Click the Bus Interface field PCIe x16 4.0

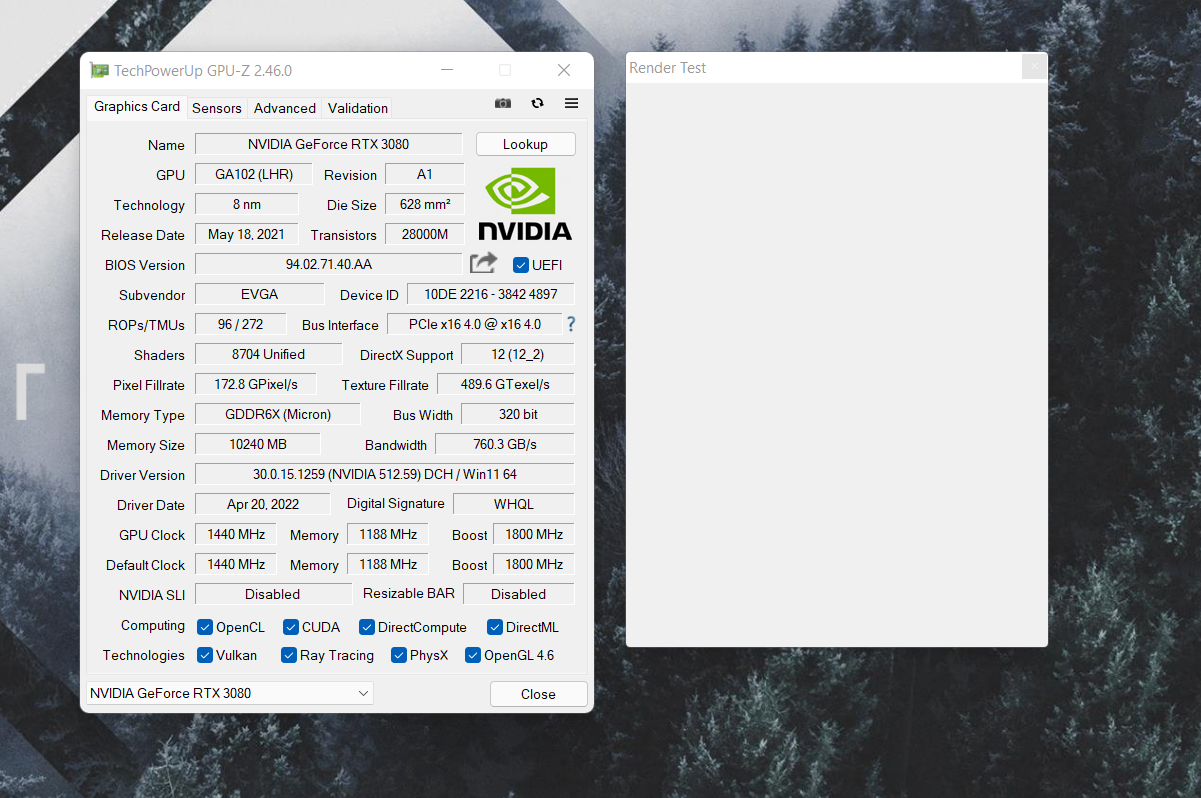click(x=473, y=324)
